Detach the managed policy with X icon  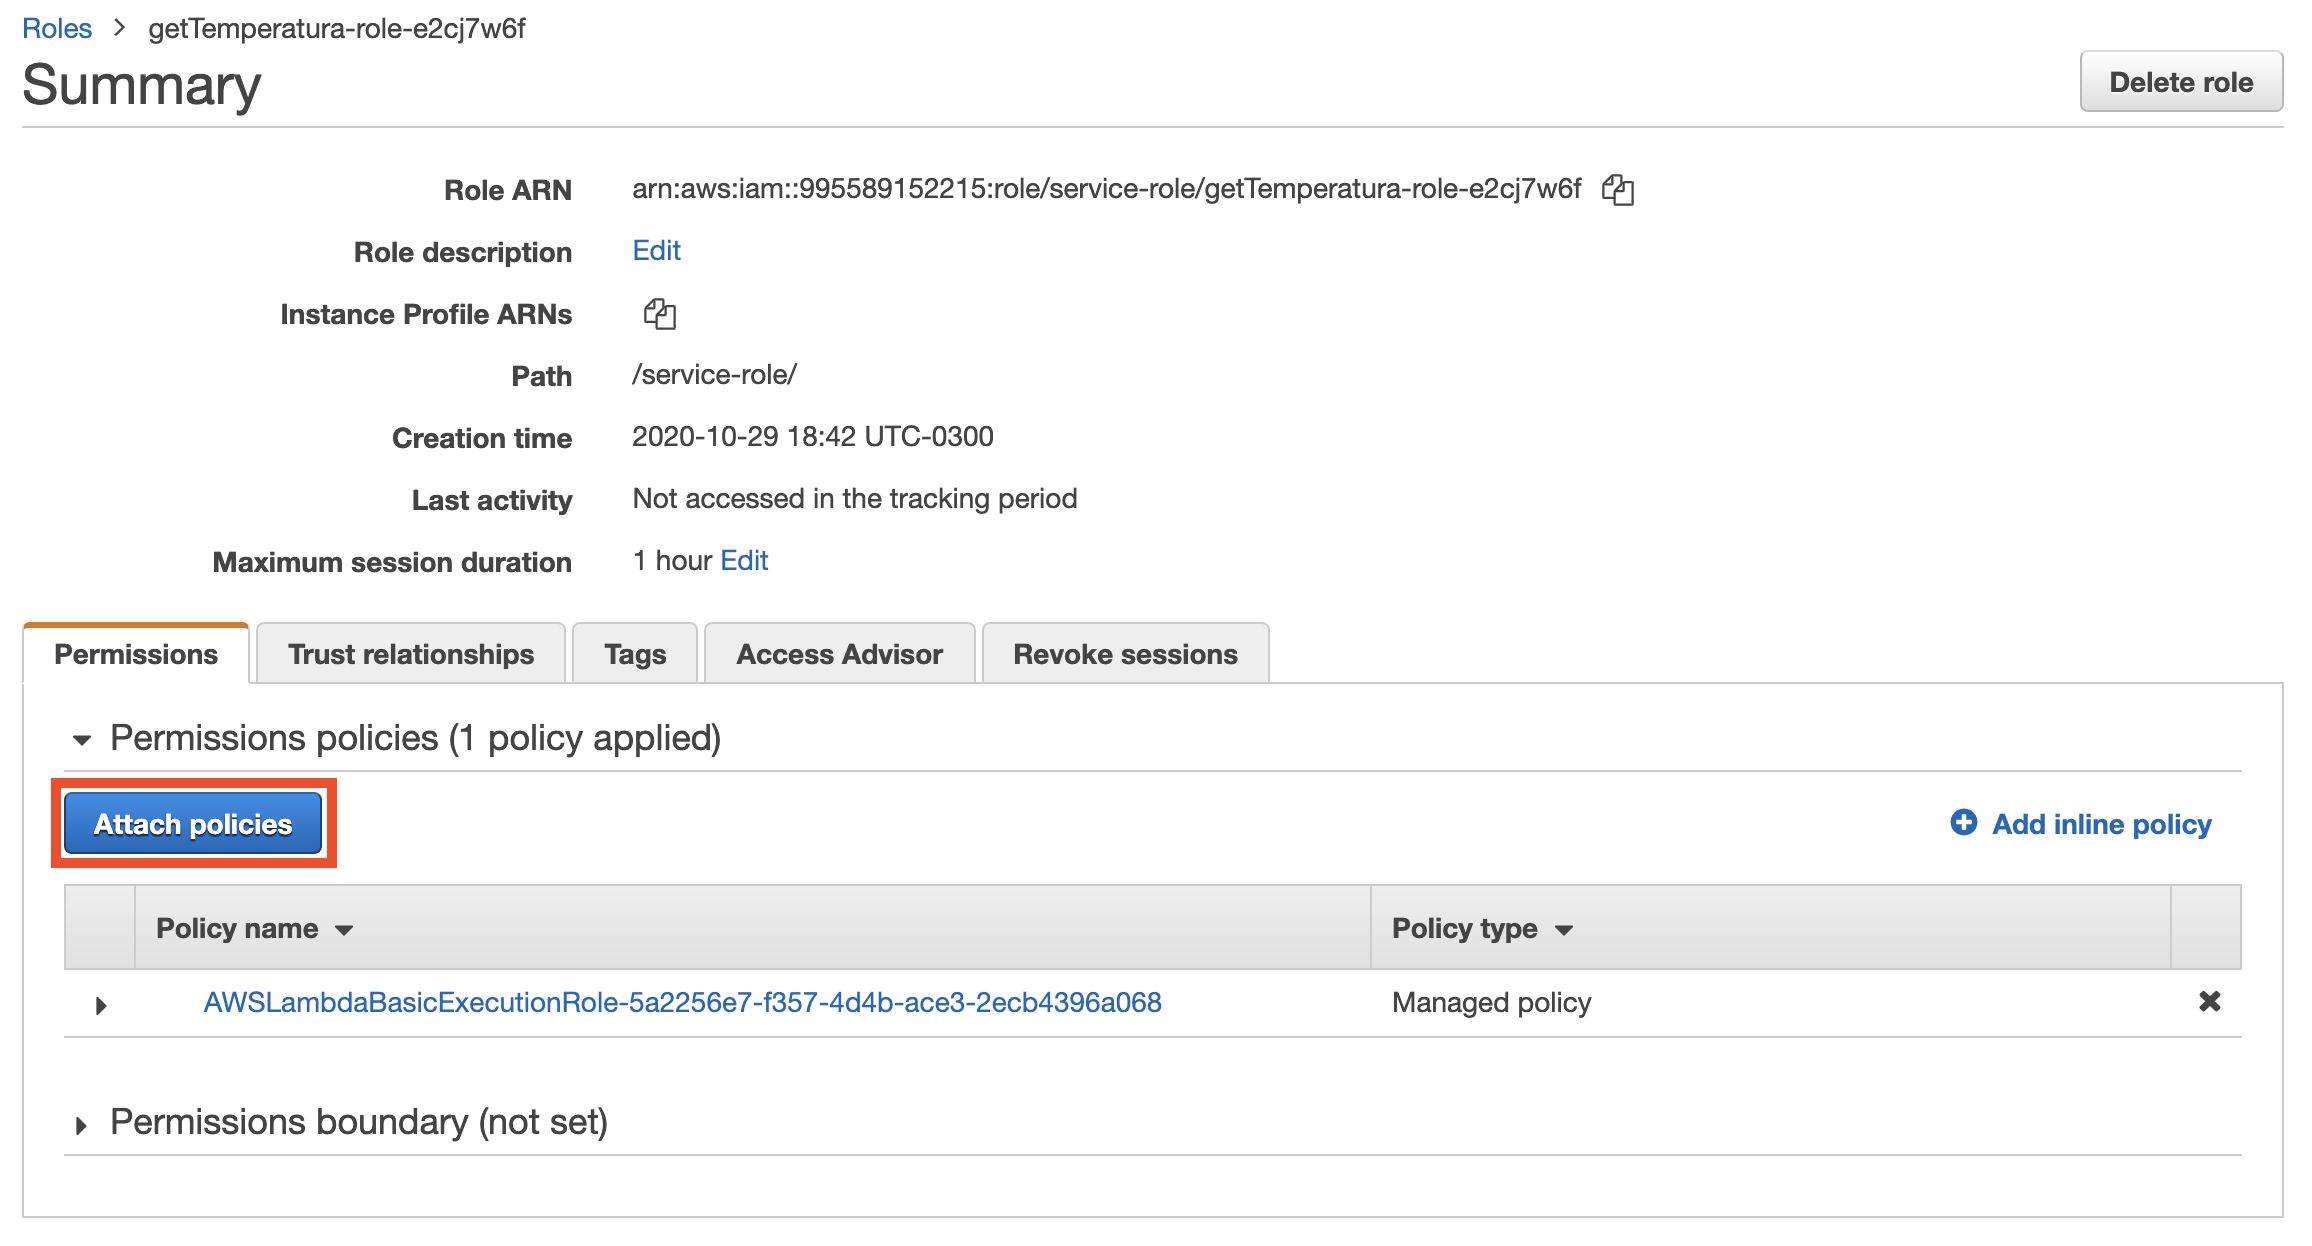coord(2209,1001)
